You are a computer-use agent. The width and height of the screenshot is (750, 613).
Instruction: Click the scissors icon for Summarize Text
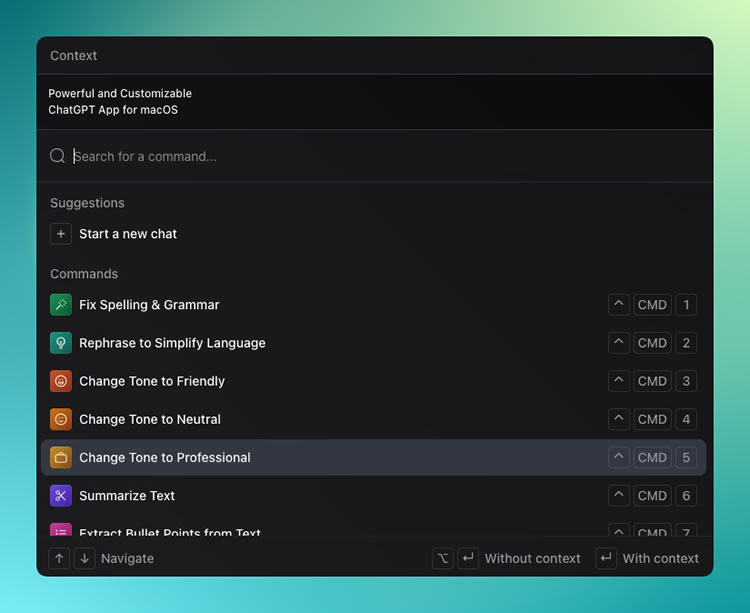(61, 496)
